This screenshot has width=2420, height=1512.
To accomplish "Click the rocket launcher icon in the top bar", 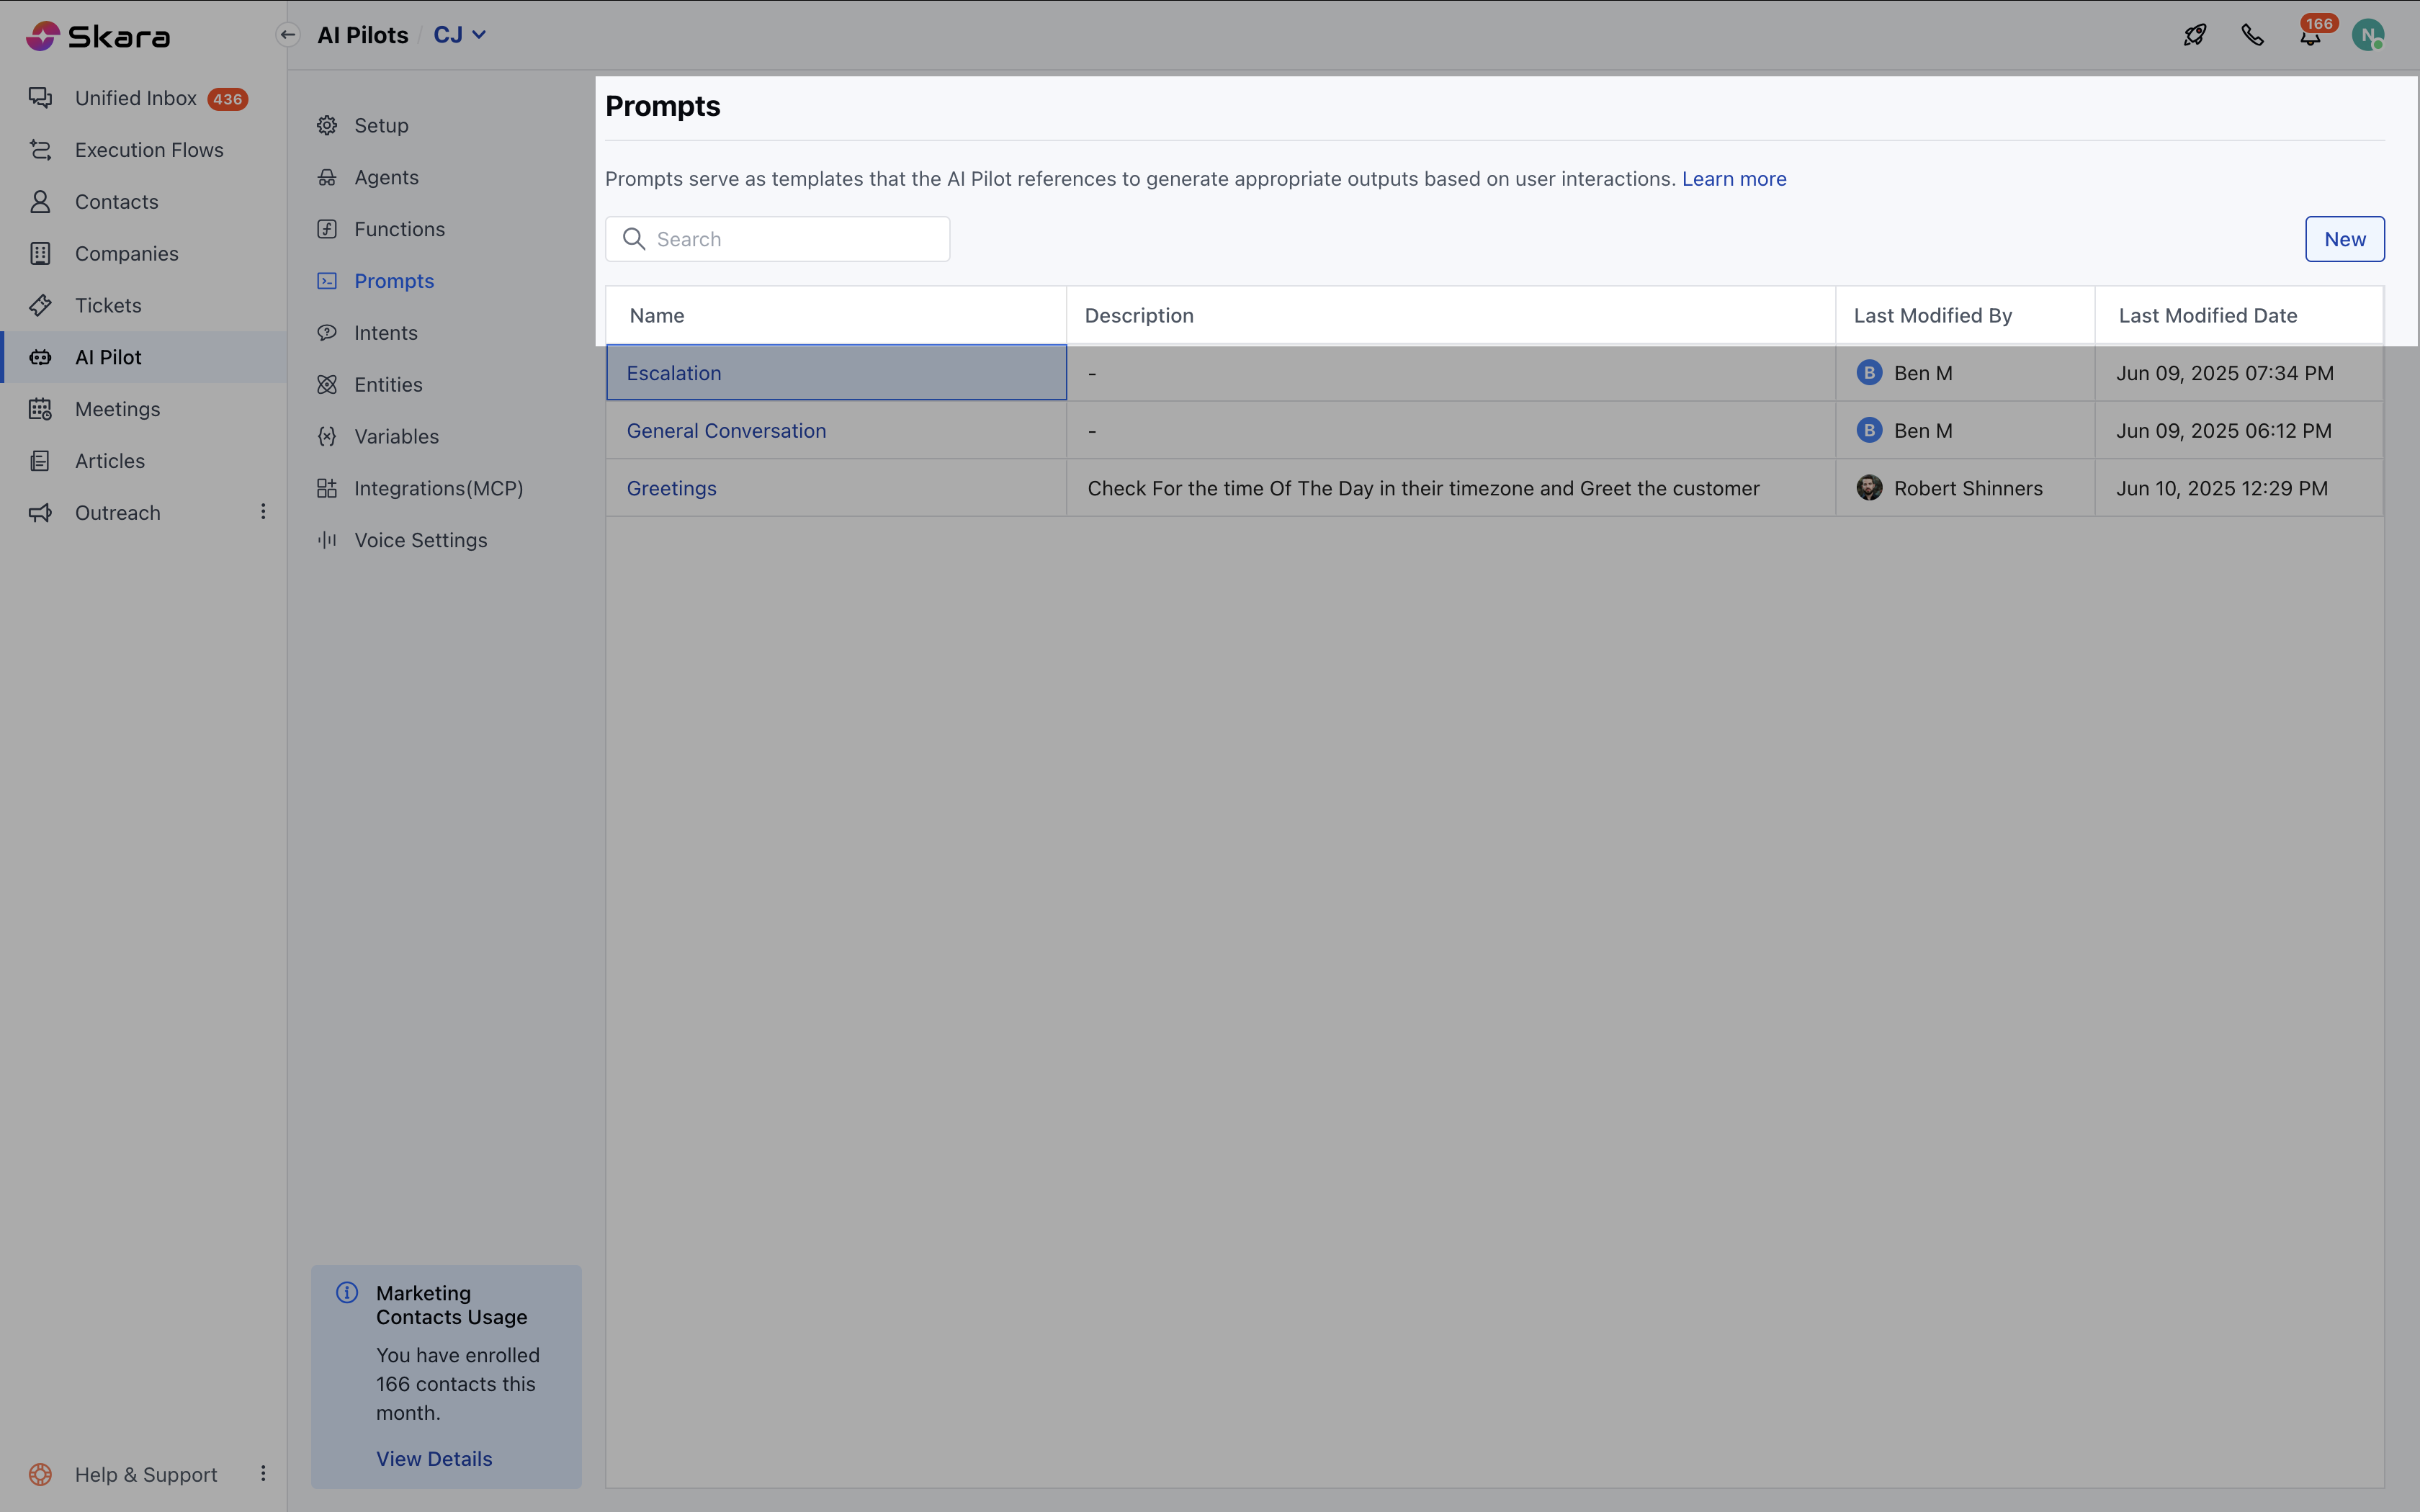I will (2194, 34).
